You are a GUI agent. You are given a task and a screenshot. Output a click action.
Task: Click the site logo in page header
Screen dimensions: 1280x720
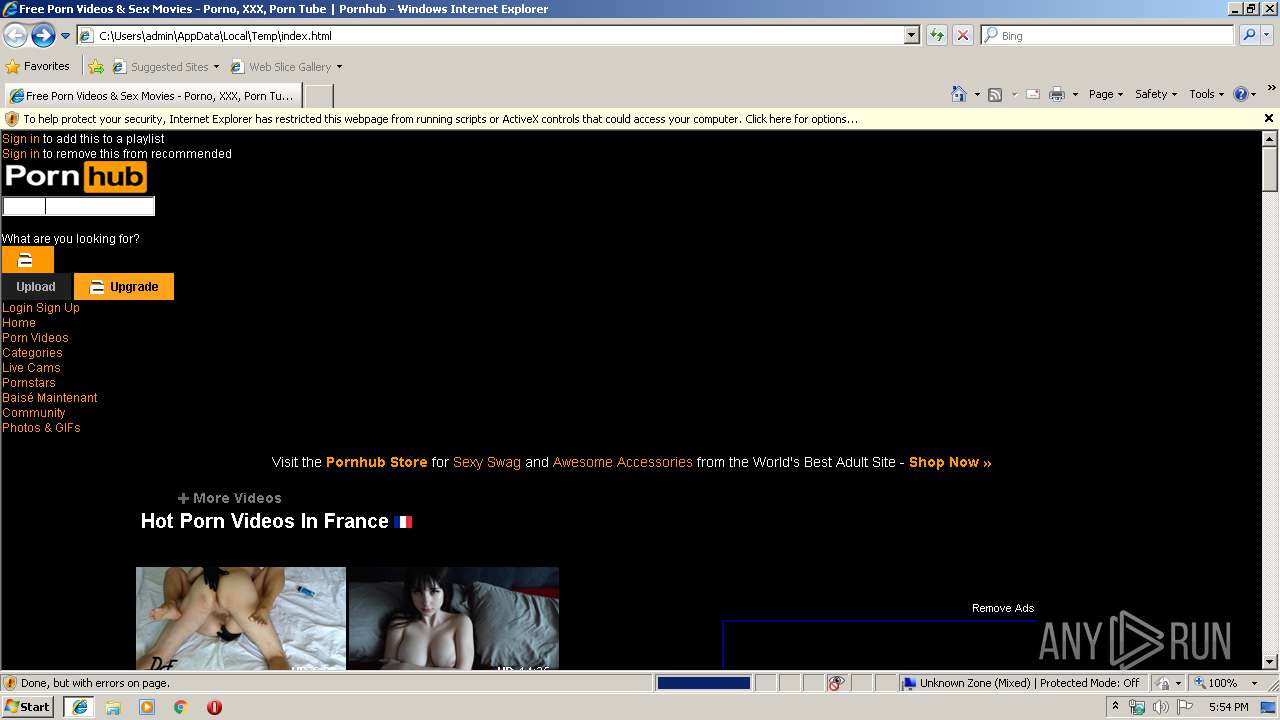pyautogui.click(x=75, y=177)
